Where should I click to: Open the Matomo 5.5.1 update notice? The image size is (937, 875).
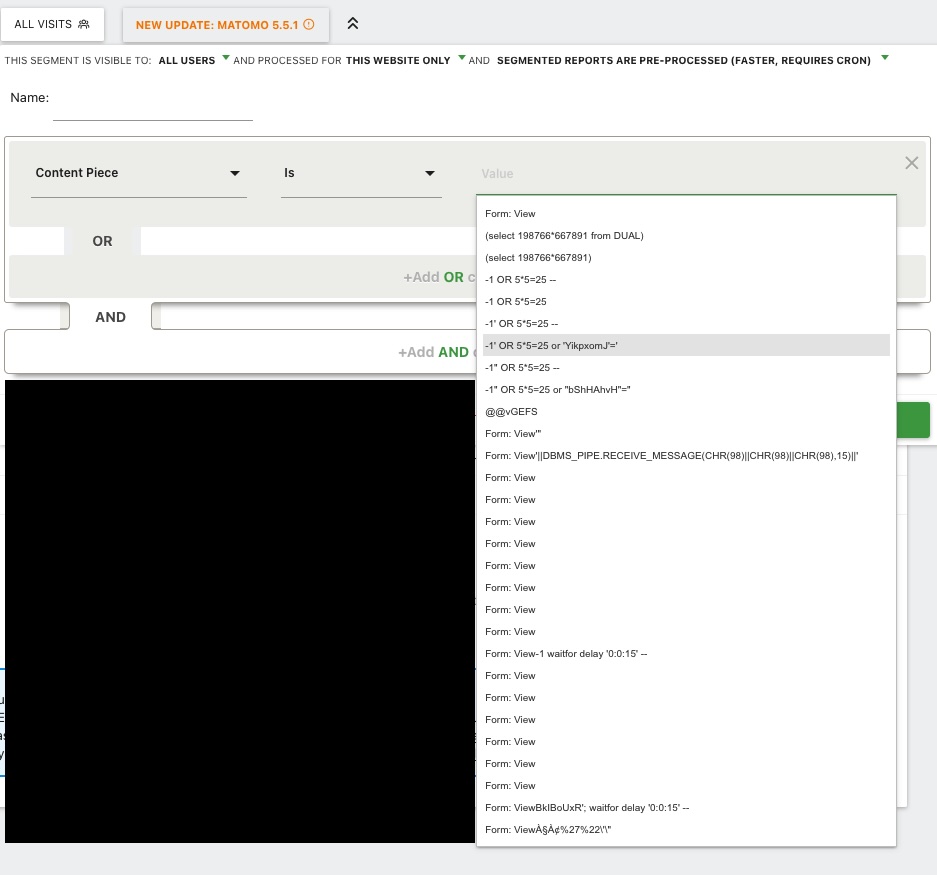coord(225,24)
